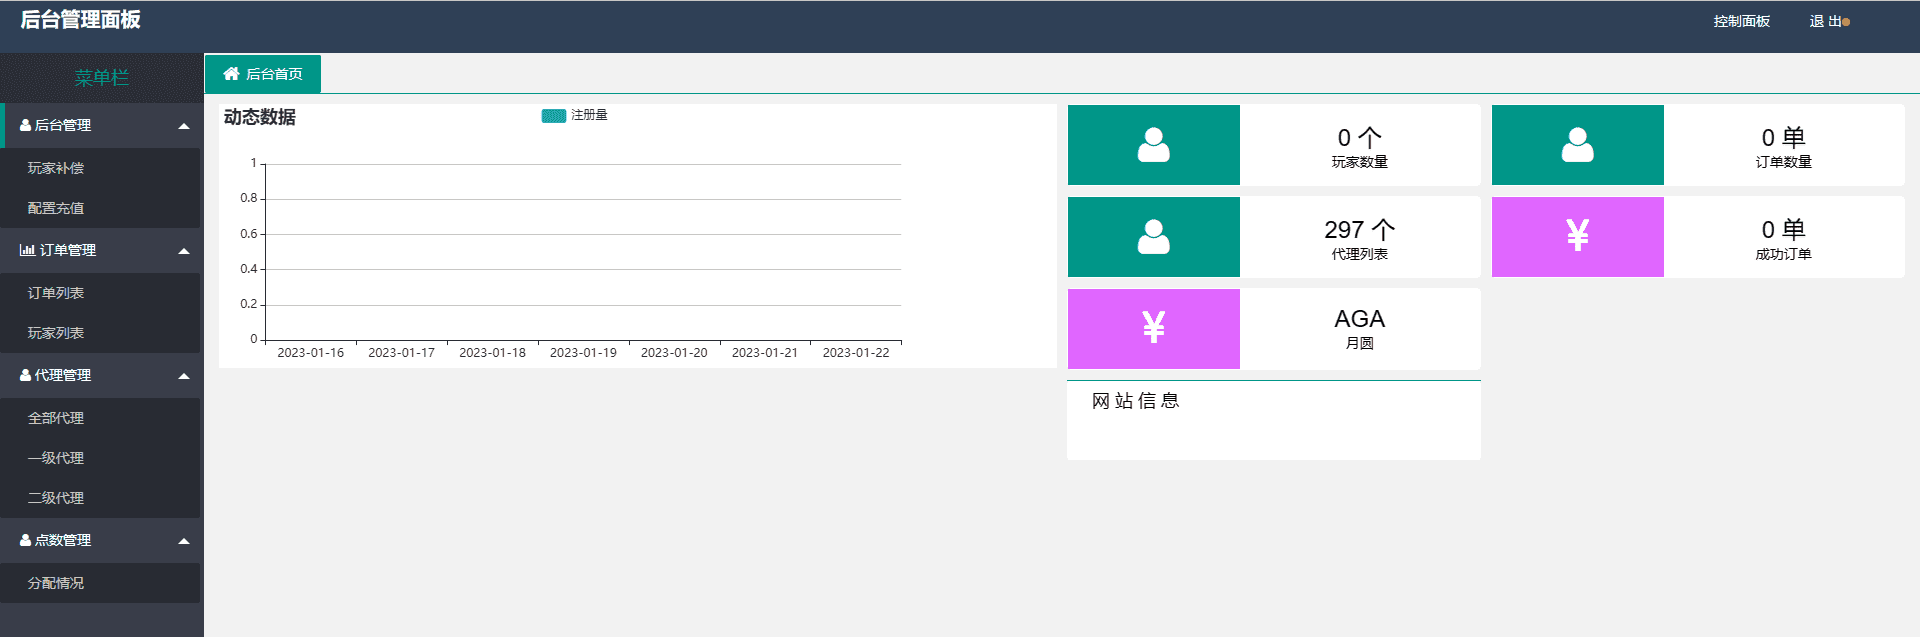Click the 2023-01-22 axis label
The image size is (1920, 637).
pos(856,353)
